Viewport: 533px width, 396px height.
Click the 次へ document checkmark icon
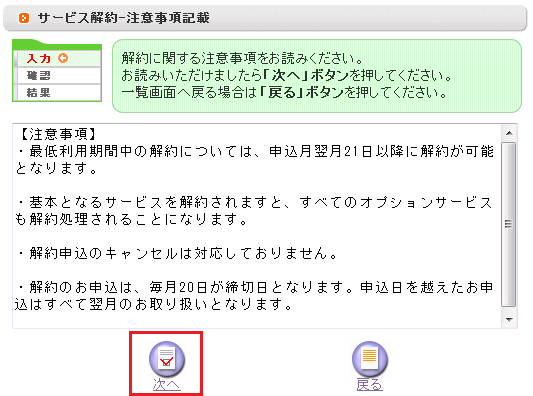coord(167,359)
